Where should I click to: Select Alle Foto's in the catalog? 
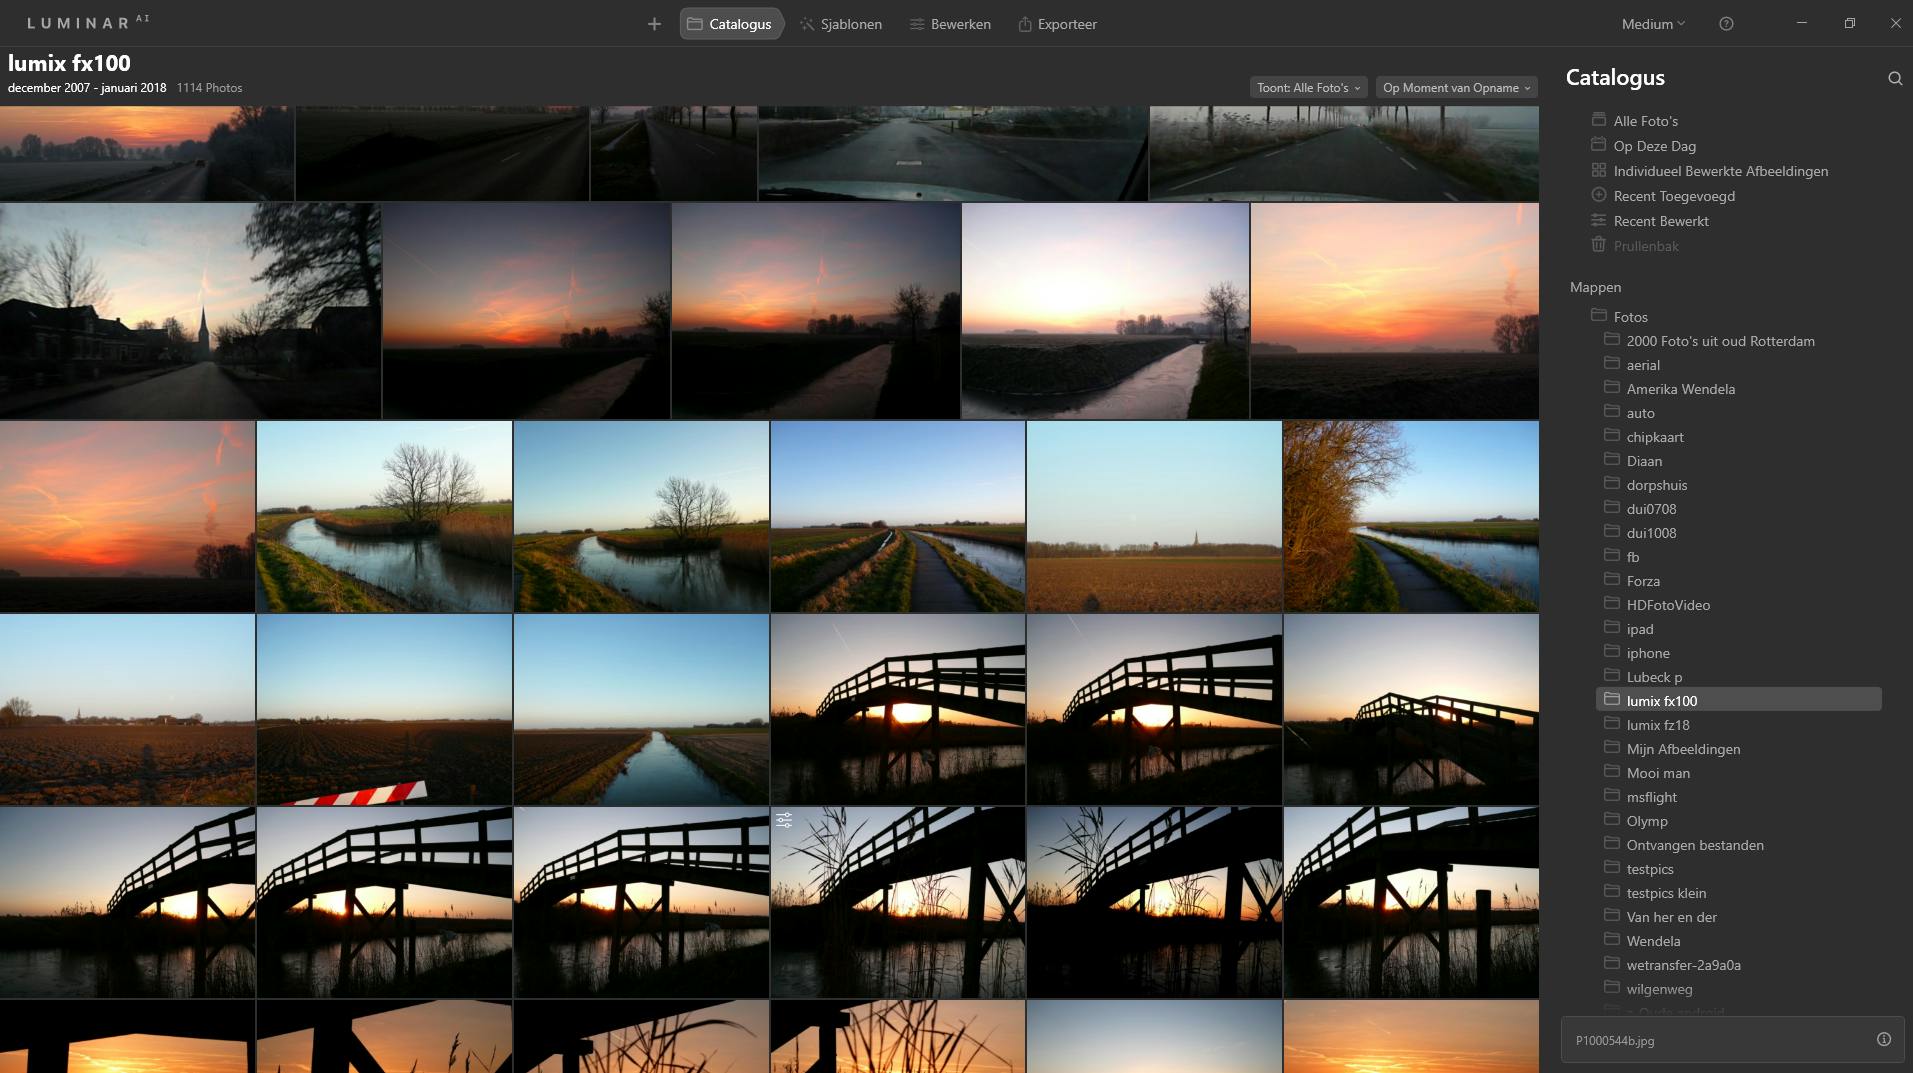coord(1645,121)
